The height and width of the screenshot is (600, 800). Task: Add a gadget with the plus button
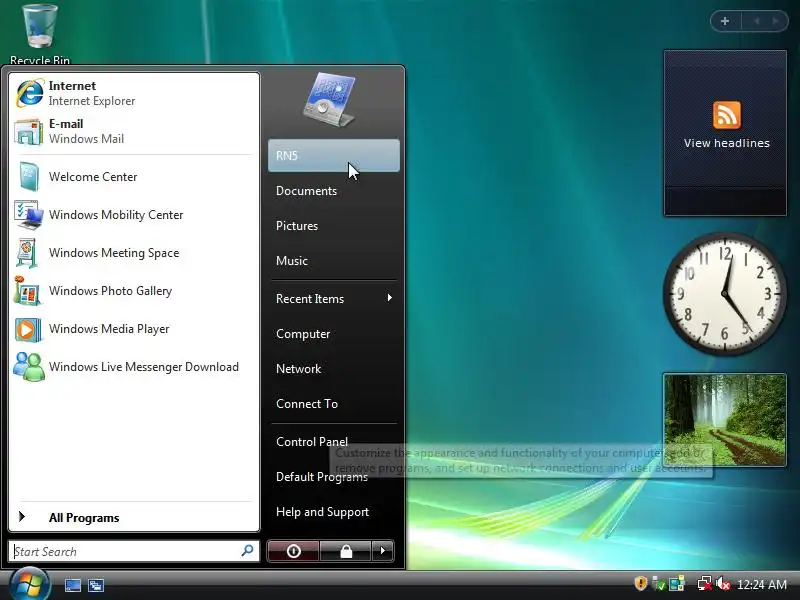coord(724,21)
